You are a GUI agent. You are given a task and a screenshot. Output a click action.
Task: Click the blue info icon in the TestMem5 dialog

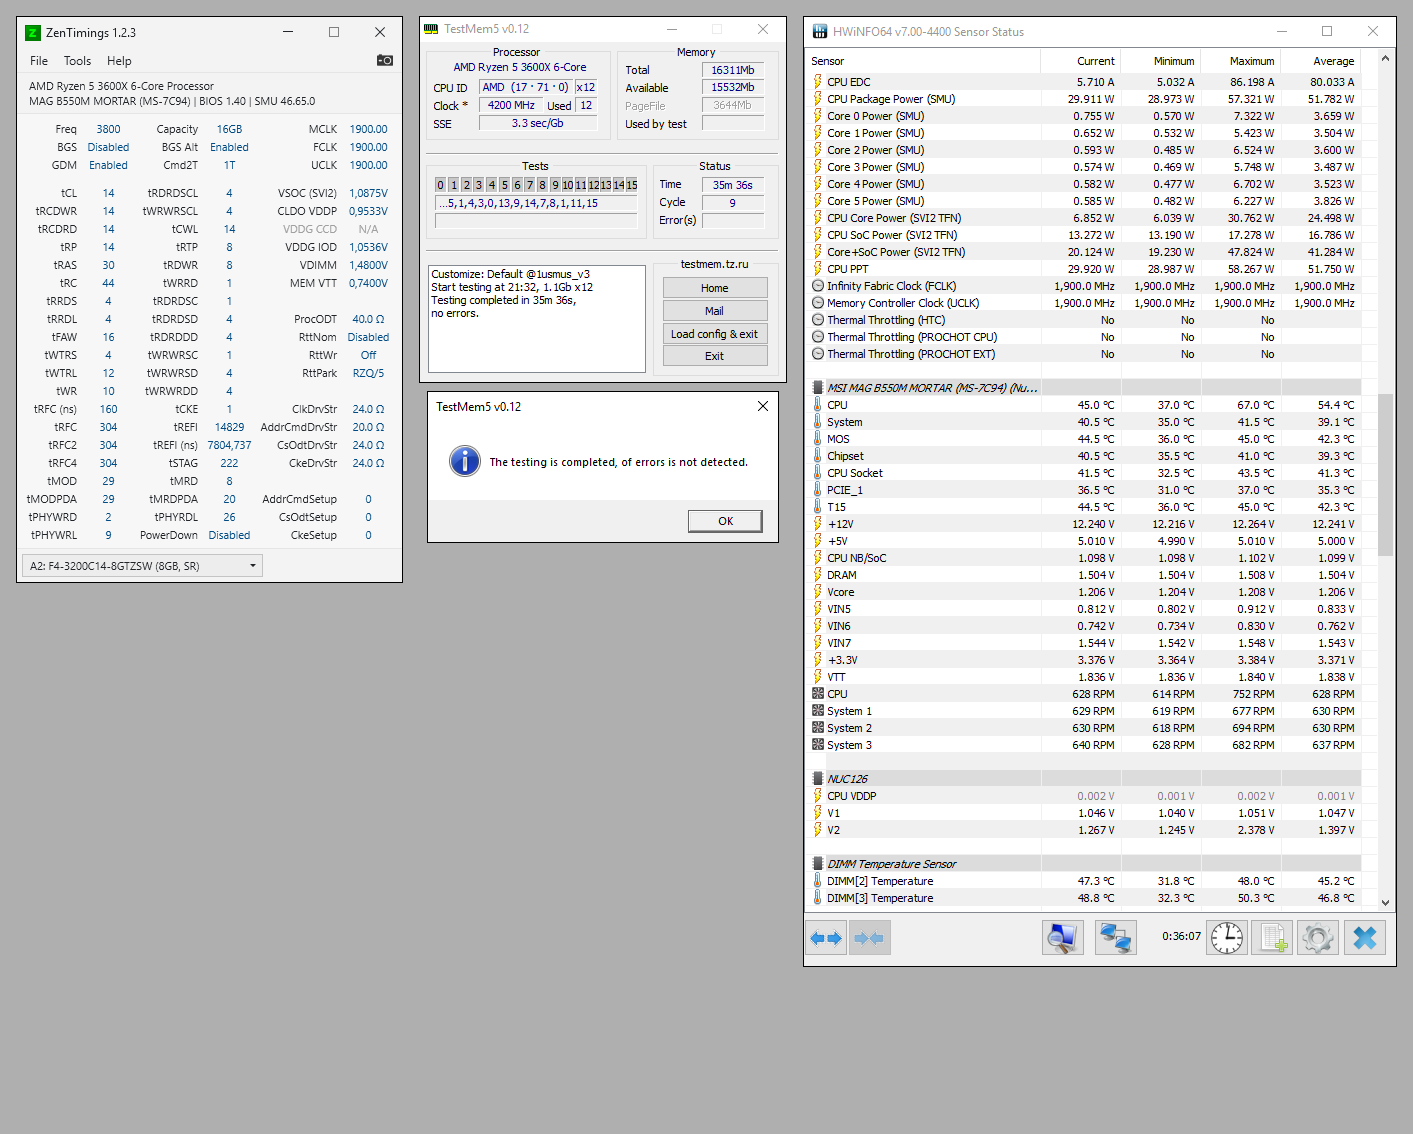(465, 461)
